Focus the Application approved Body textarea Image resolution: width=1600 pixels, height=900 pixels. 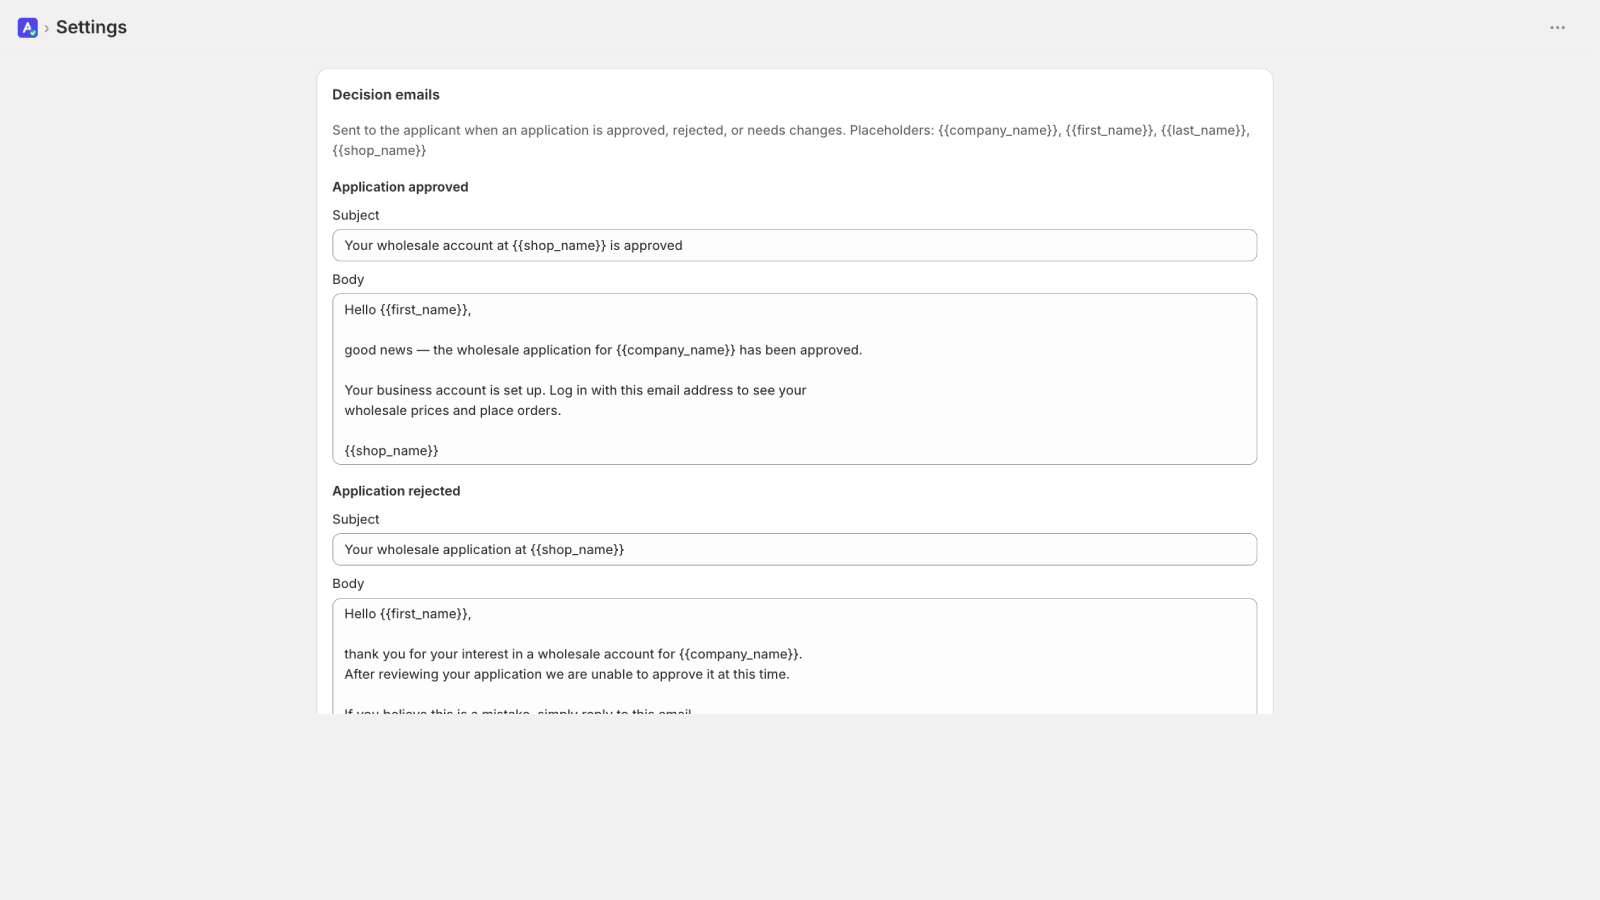tap(794, 379)
